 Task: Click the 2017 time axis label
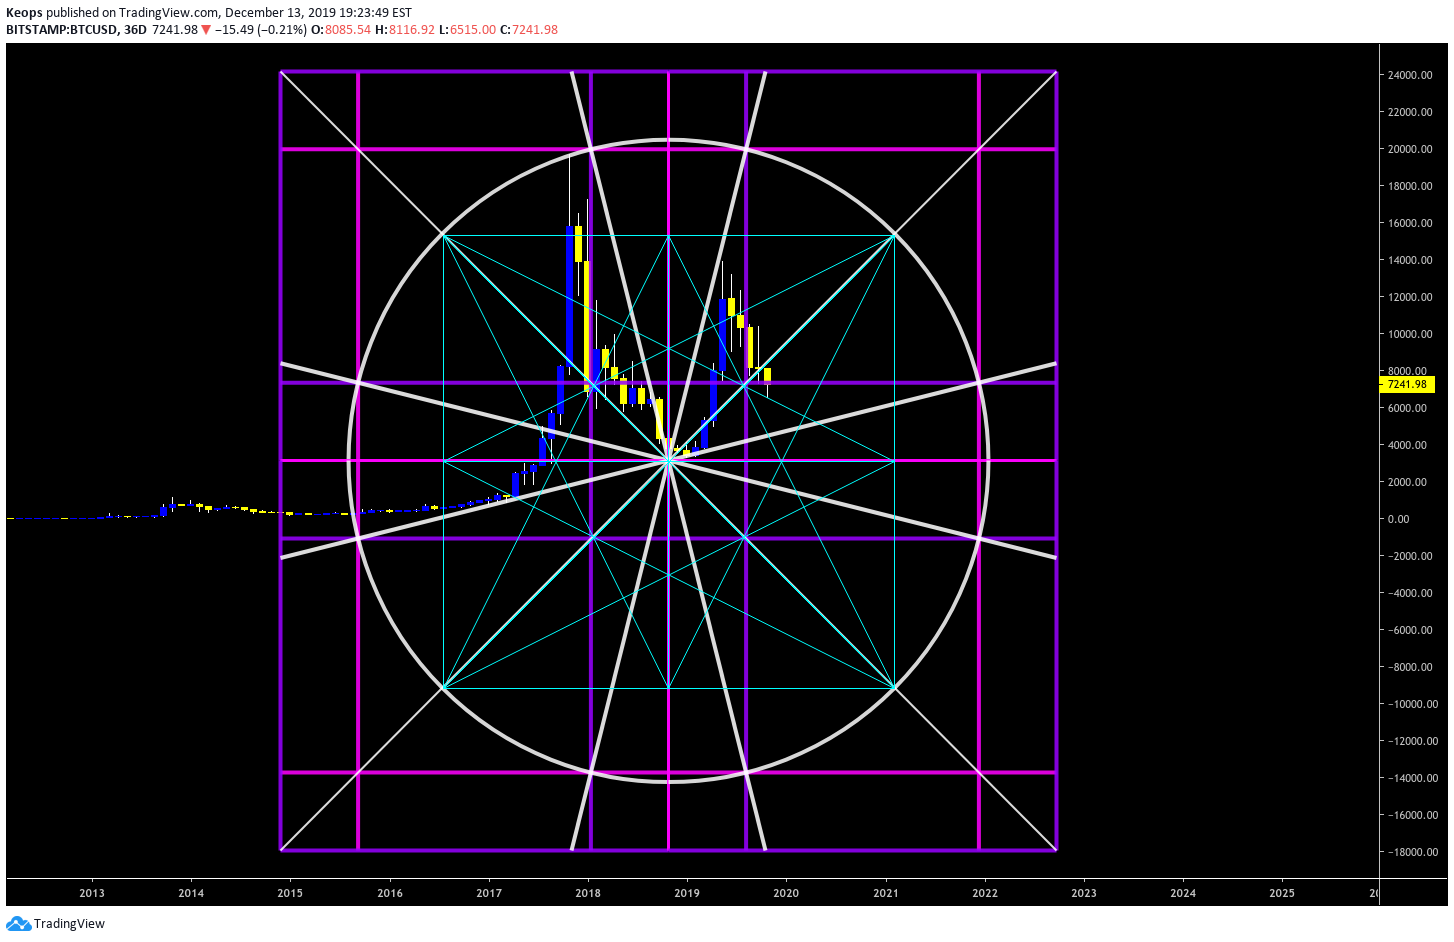point(489,893)
